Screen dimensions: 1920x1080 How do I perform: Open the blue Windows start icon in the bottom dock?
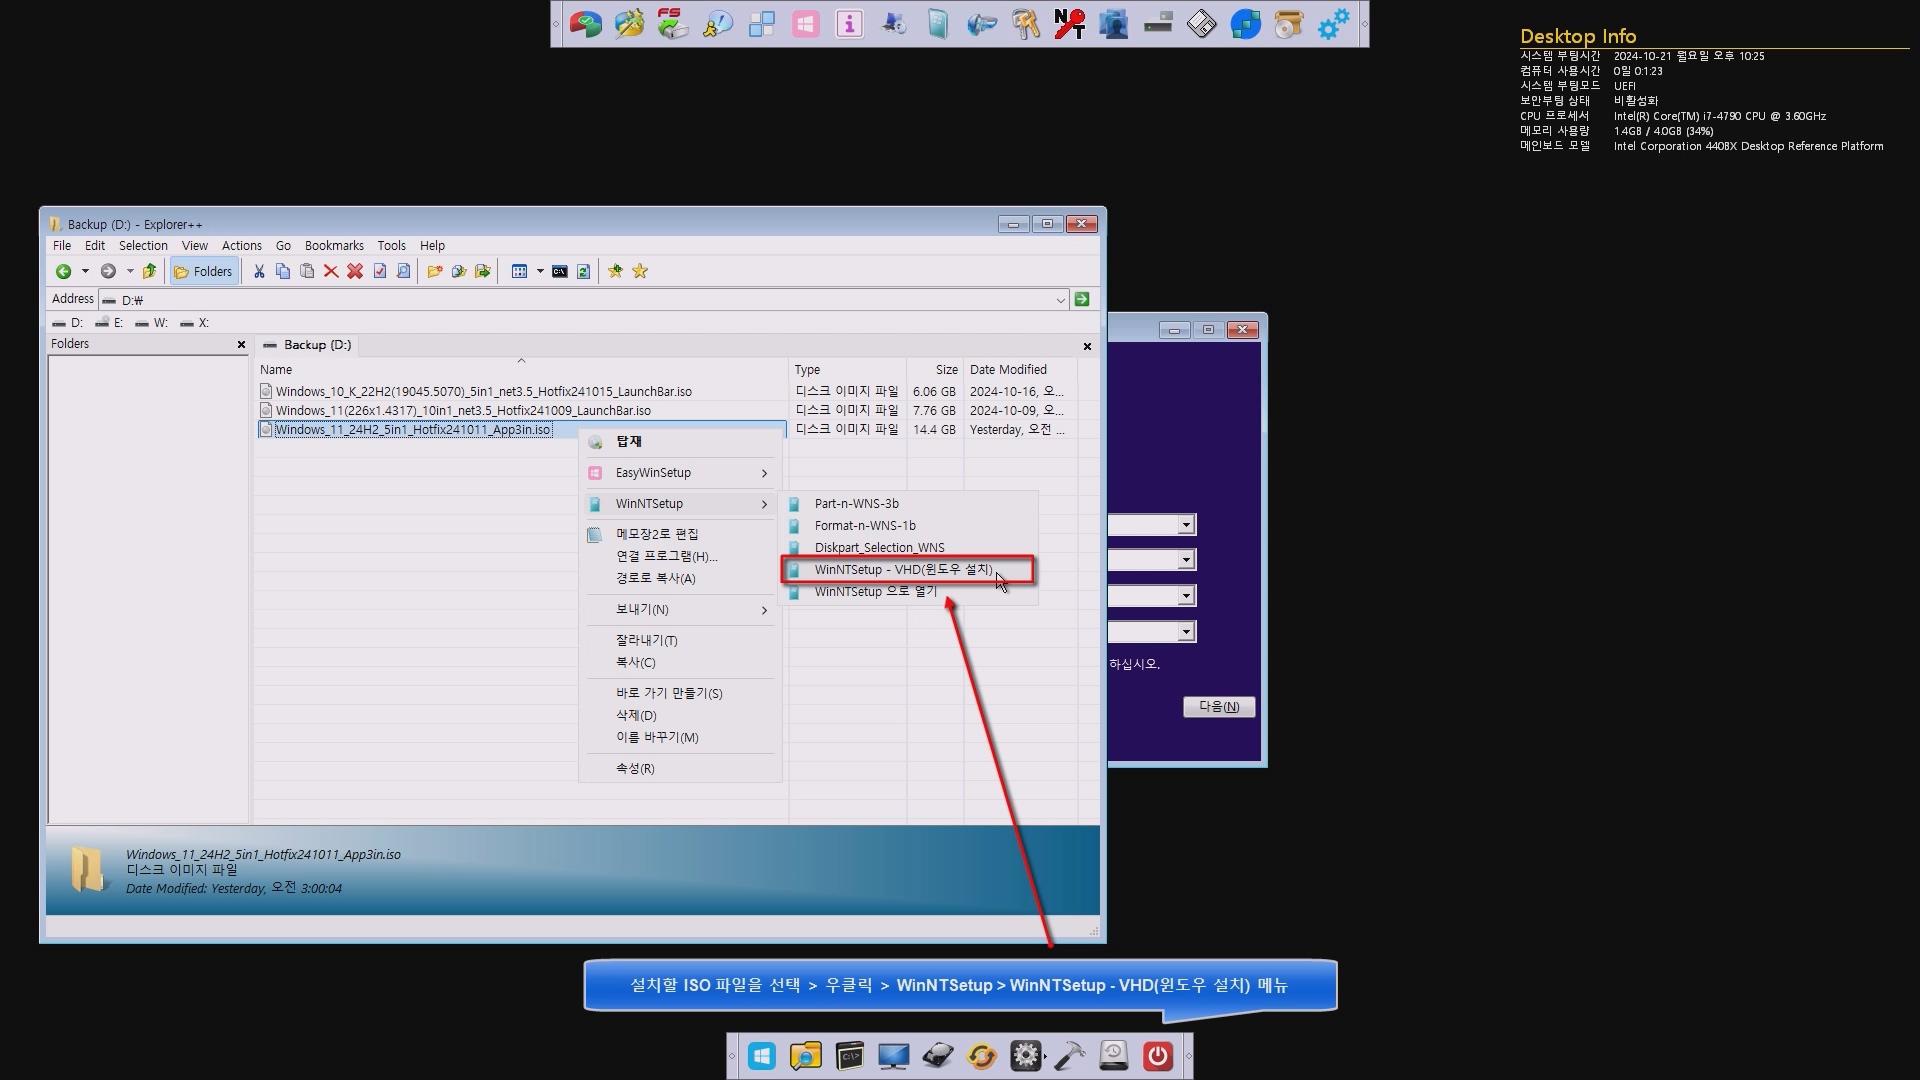pyautogui.click(x=762, y=1056)
